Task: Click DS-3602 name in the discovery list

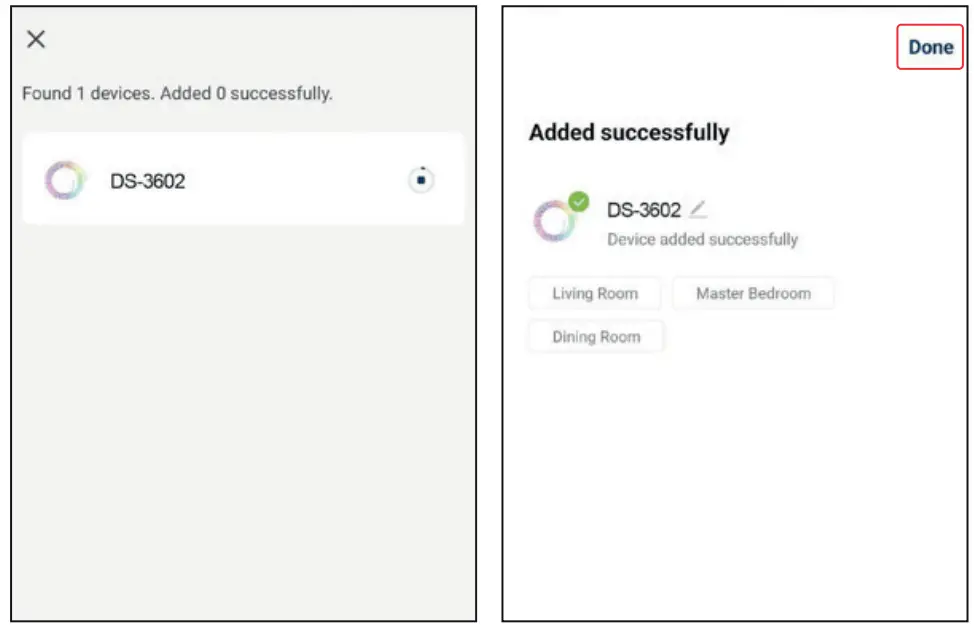Action: click(147, 182)
